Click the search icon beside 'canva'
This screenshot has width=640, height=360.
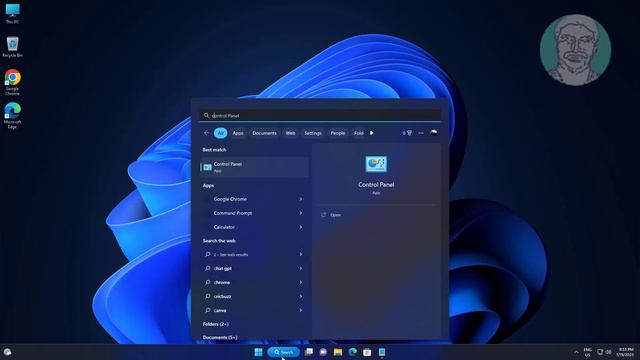[x=207, y=310]
